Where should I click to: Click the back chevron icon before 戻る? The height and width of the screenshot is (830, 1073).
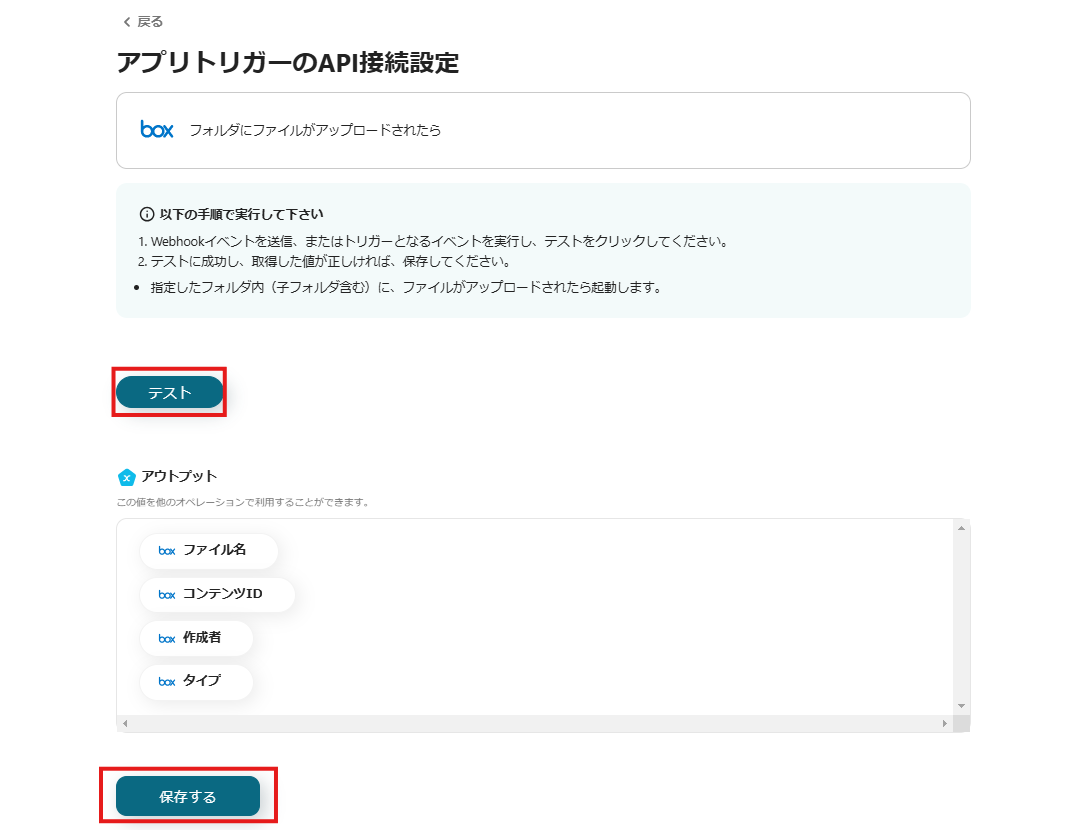click(127, 22)
